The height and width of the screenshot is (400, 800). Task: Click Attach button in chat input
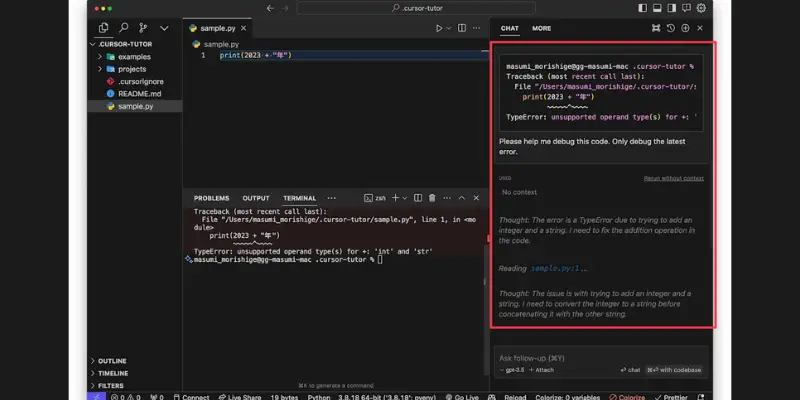(x=541, y=370)
